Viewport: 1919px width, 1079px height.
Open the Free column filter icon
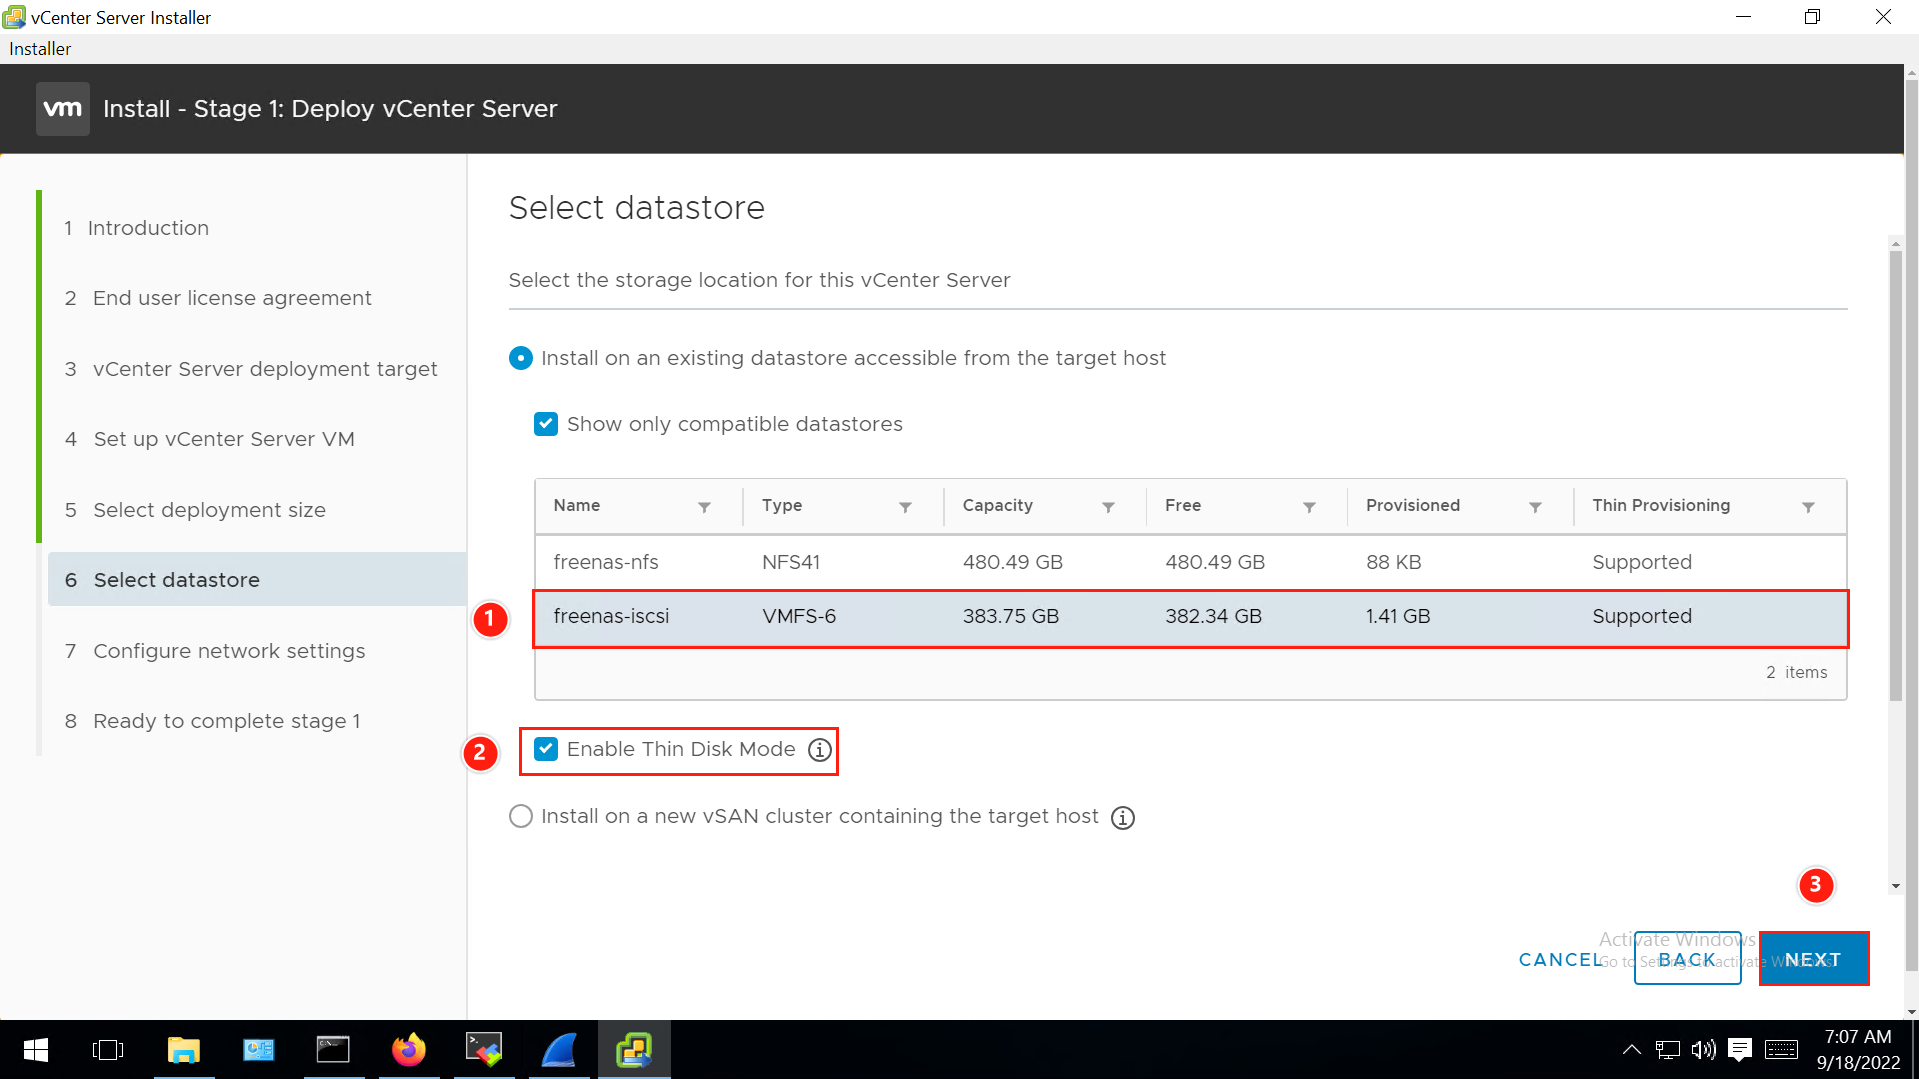(1309, 507)
